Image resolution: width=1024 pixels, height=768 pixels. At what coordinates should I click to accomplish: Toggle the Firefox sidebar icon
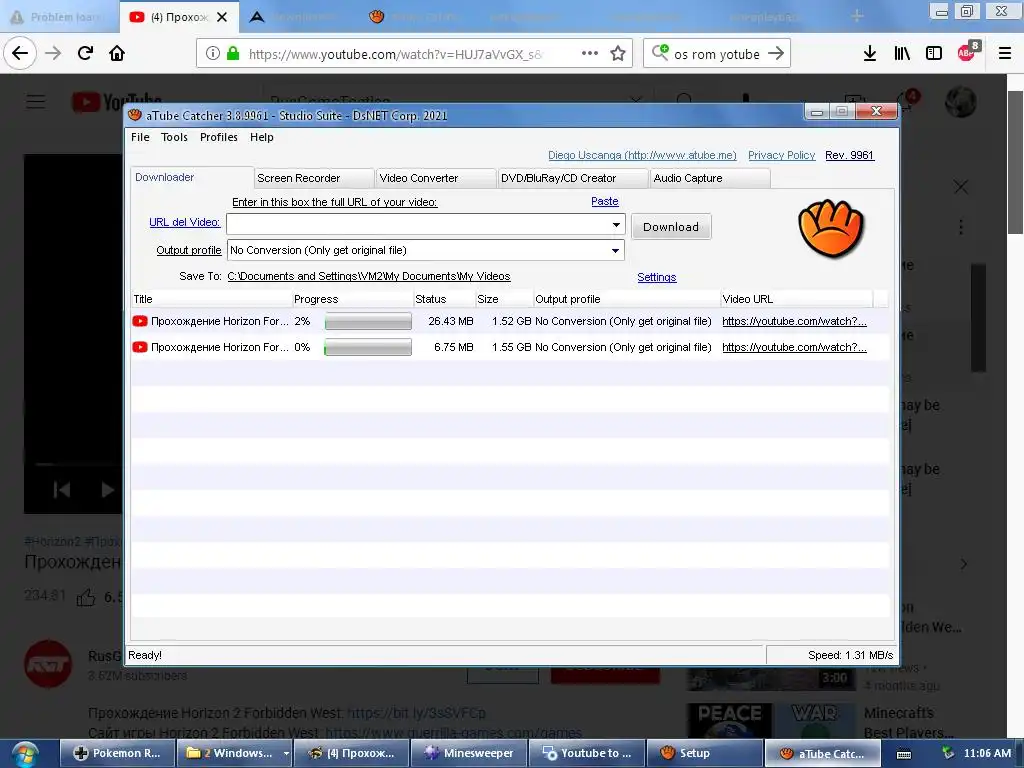(934, 54)
